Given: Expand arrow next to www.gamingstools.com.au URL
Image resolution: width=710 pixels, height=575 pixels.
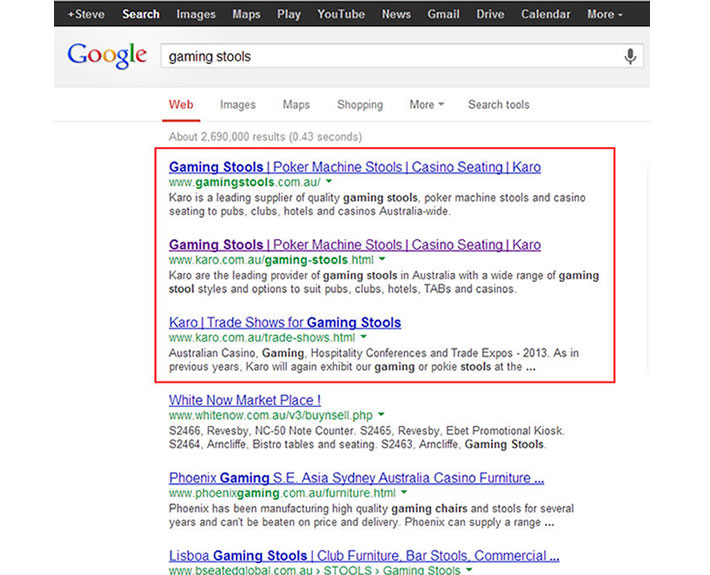Looking at the screenshot, I should (x=329, y=182).
